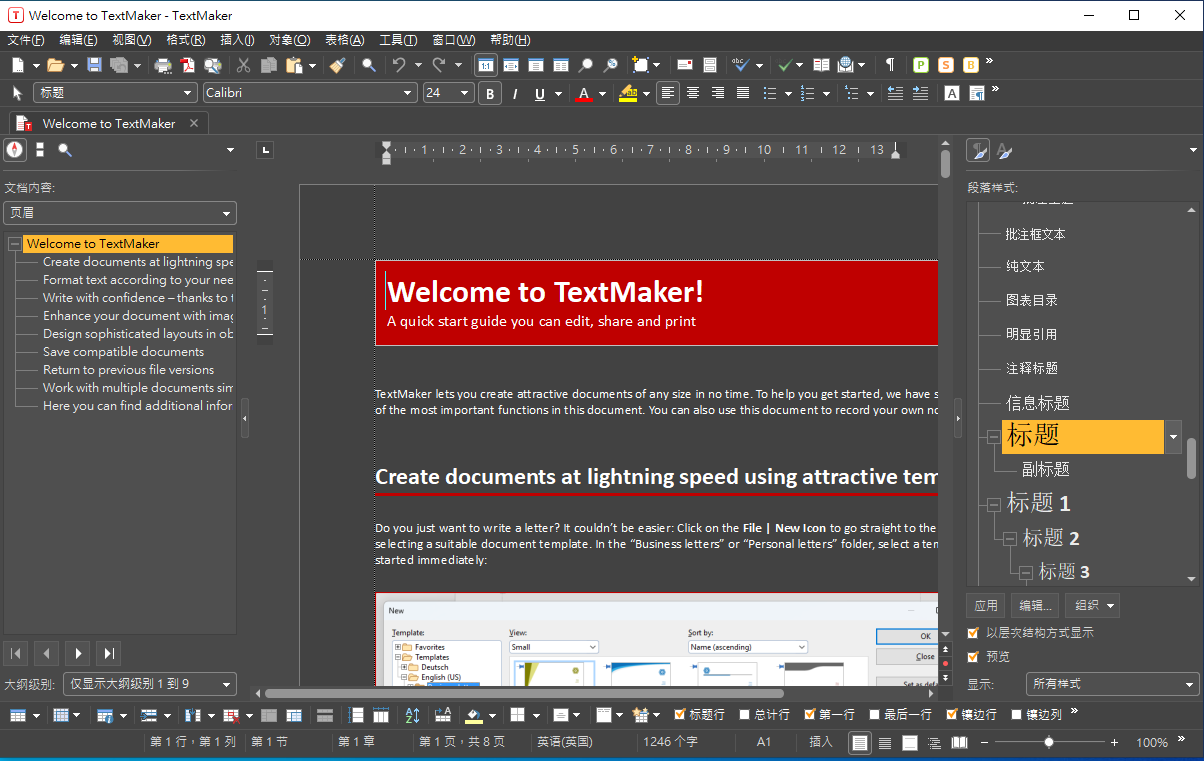
Task: Toggle Italic formatting button
Action: point(515,94)
